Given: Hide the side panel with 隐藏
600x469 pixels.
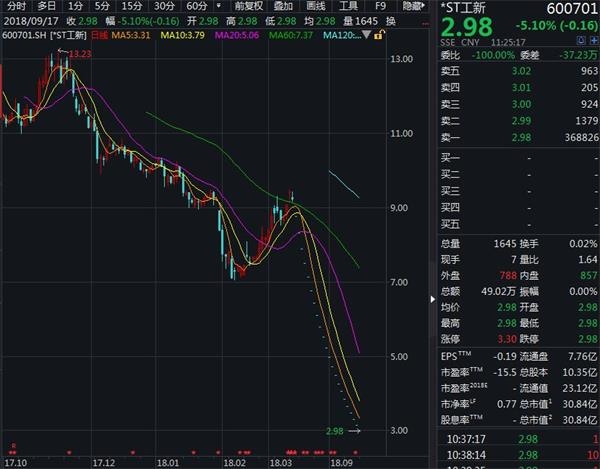Looking at the screenshot, I should click(x=413, y=6).
